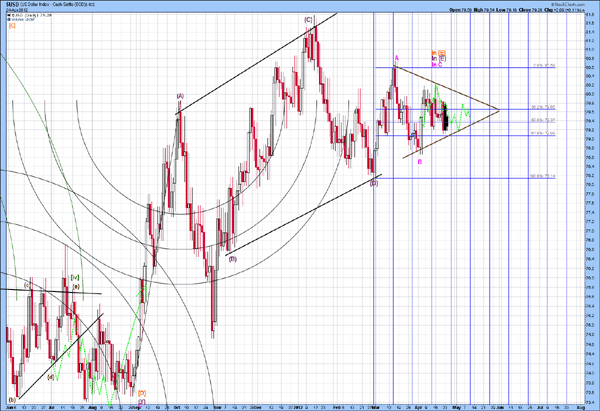Screen dimensions: 600x411
Task: Click the magenta 'in C' annotation
Action: (x=437, y=65)
